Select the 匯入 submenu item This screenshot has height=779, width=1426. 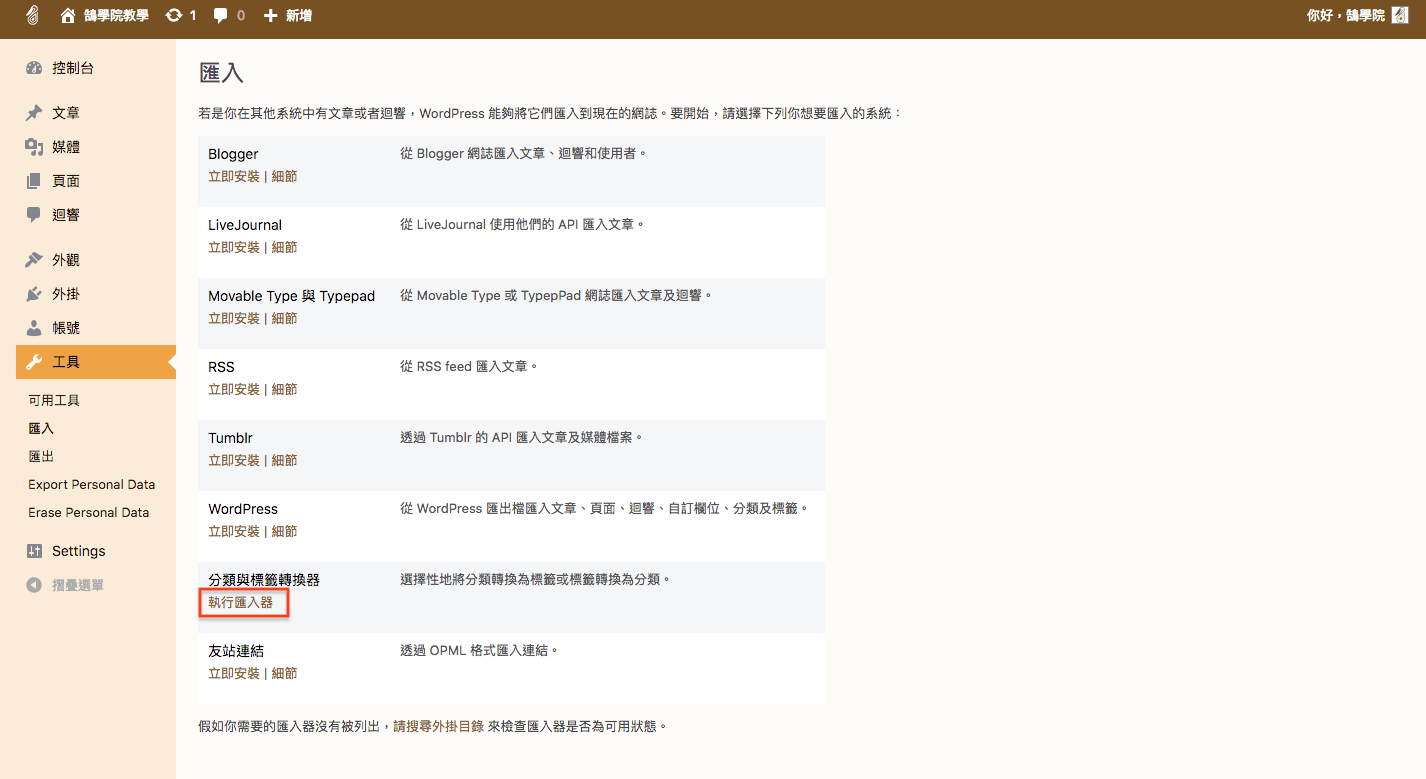point(41,428)
